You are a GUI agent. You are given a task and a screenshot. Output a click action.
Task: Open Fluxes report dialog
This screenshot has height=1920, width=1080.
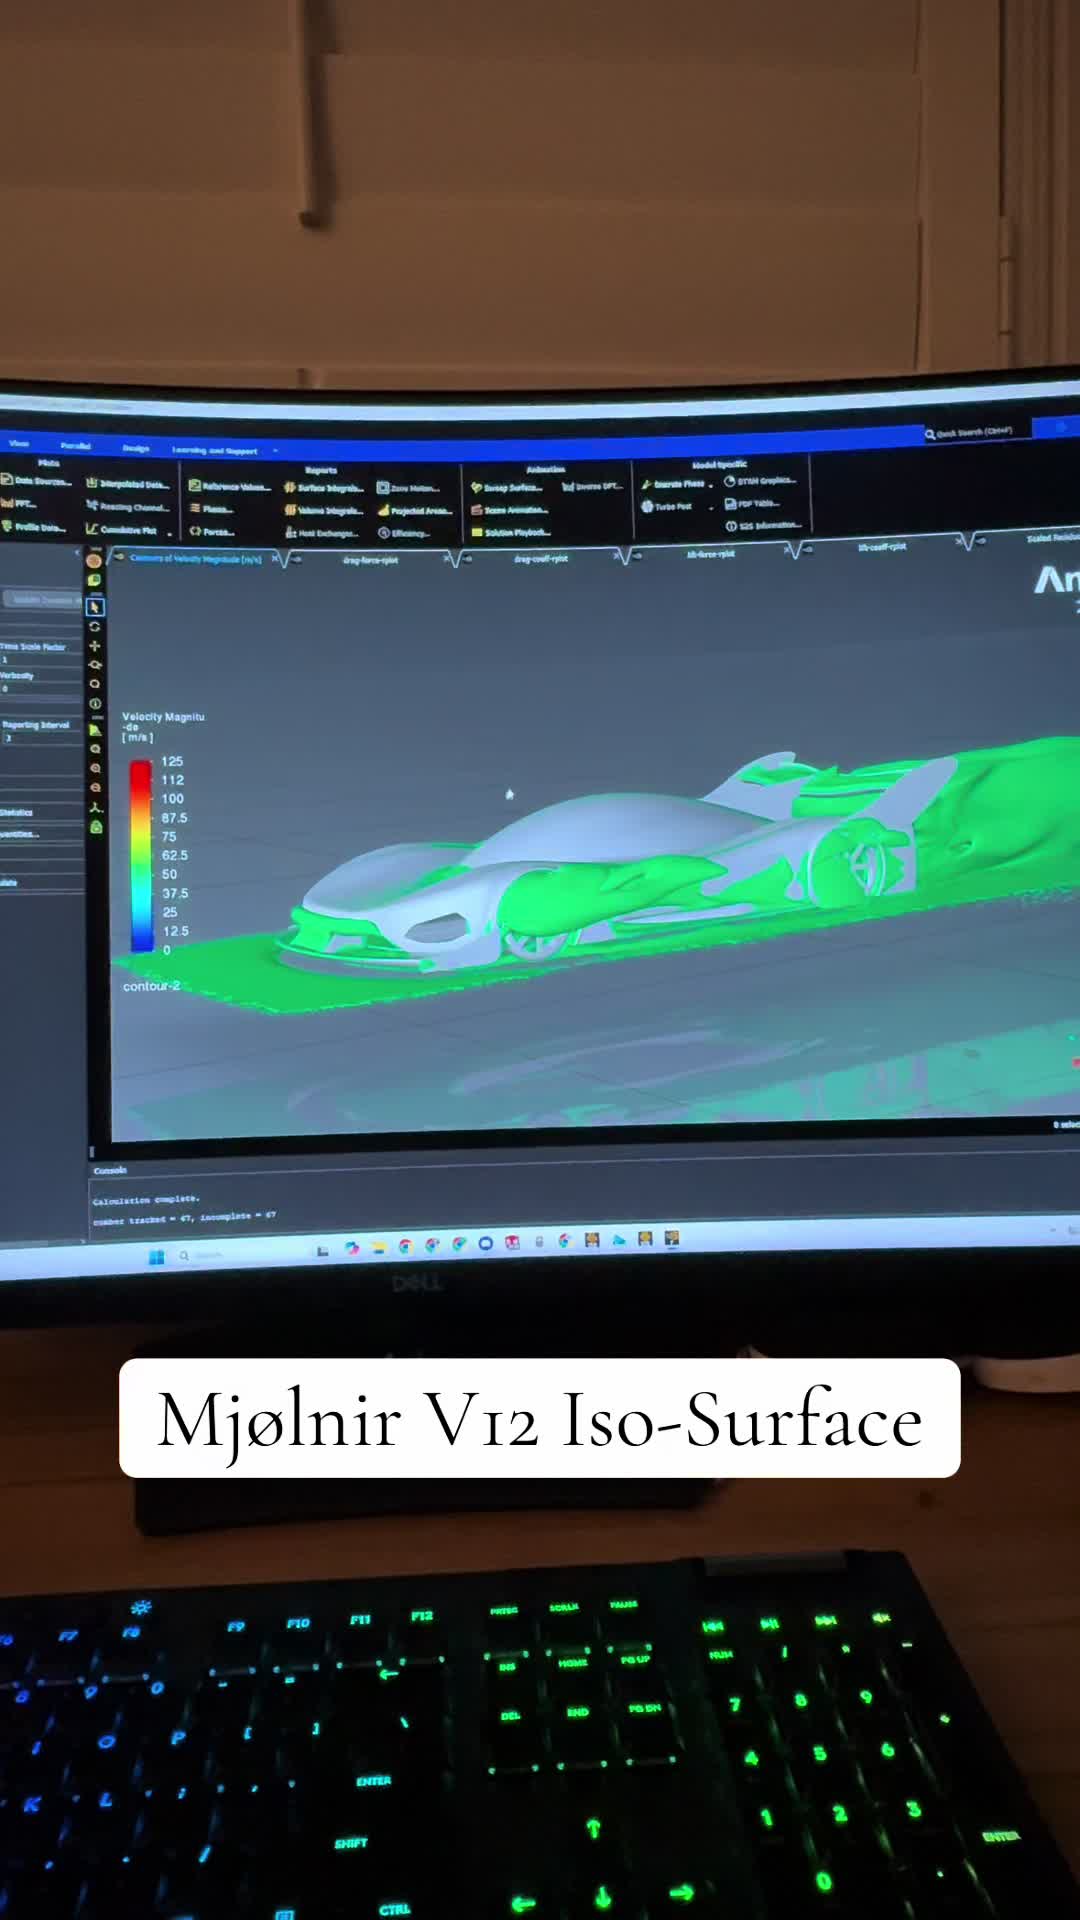pyautogui.click(x=211, y=509)
